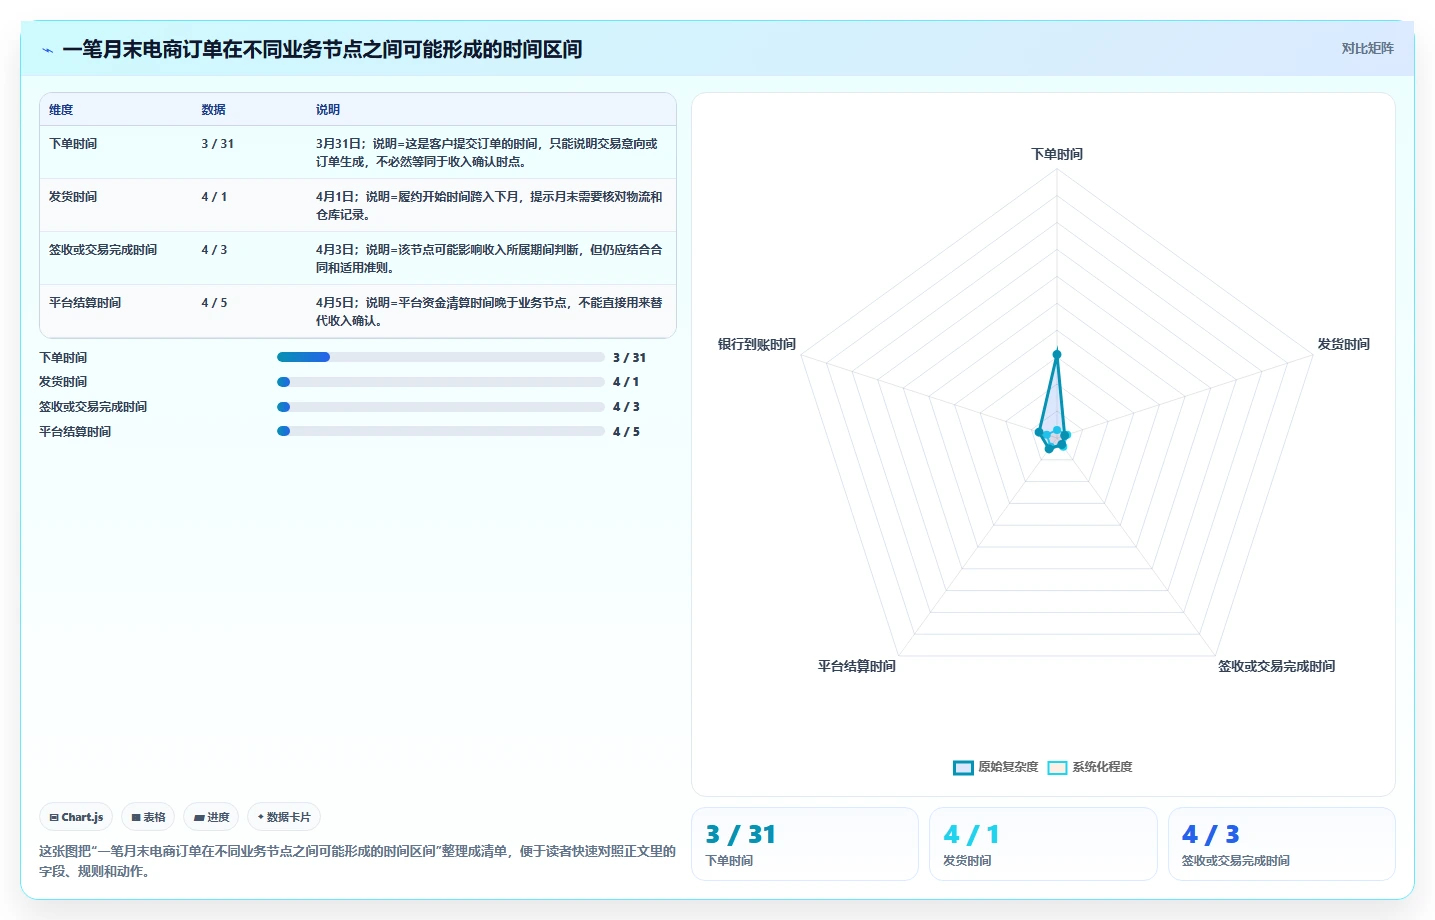Click the radar axis label 平台结算时间
Screen dimensions: 1435x920
click(857, 666)
